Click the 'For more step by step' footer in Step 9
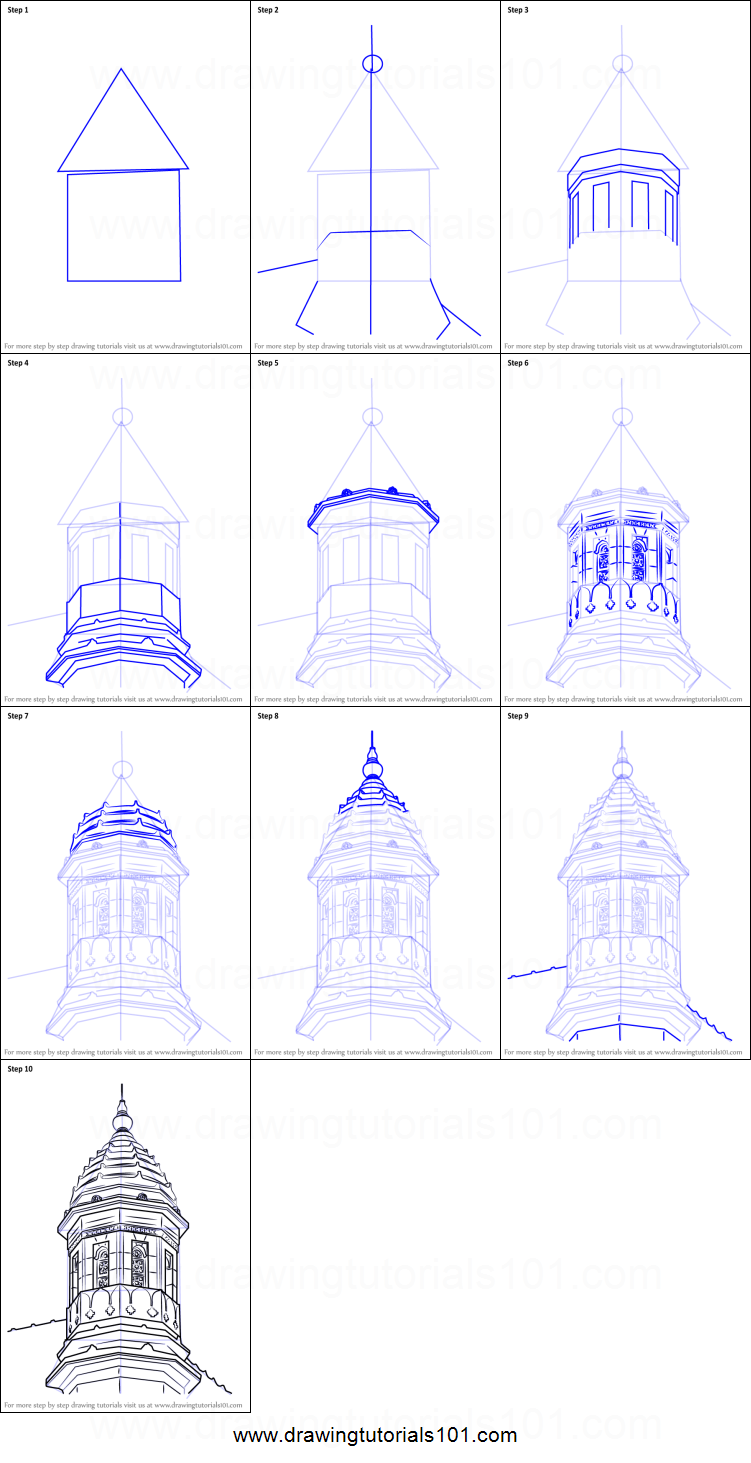Viewport: 751px width, 1463px height. click(x=623, y=1052)
